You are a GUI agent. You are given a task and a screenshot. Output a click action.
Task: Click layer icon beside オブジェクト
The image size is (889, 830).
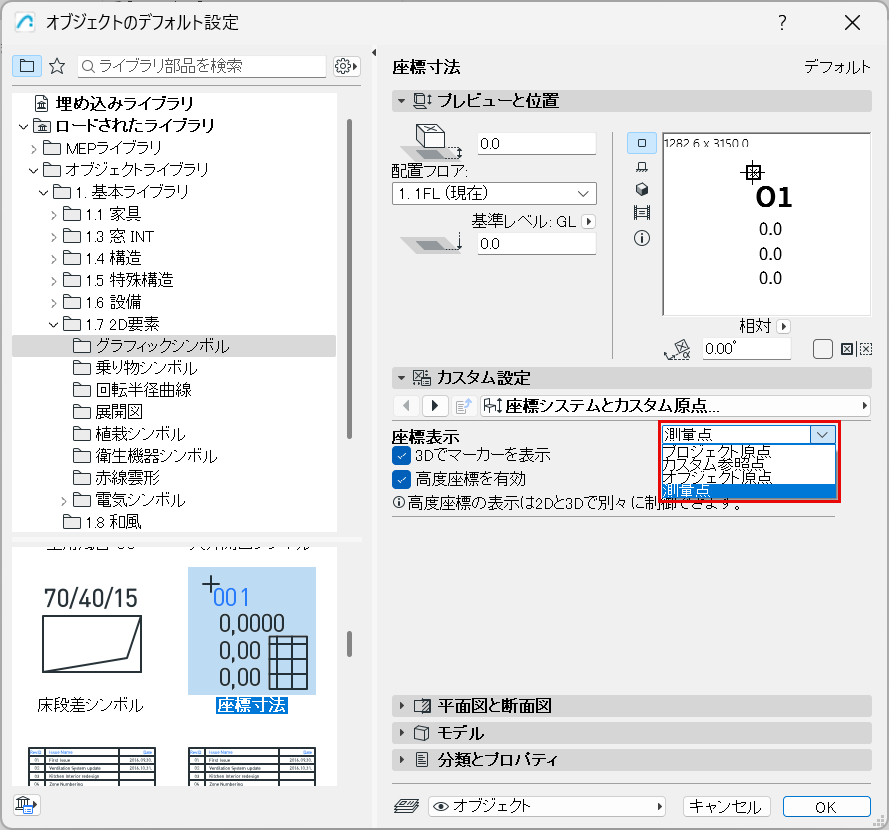pos(407,806)
